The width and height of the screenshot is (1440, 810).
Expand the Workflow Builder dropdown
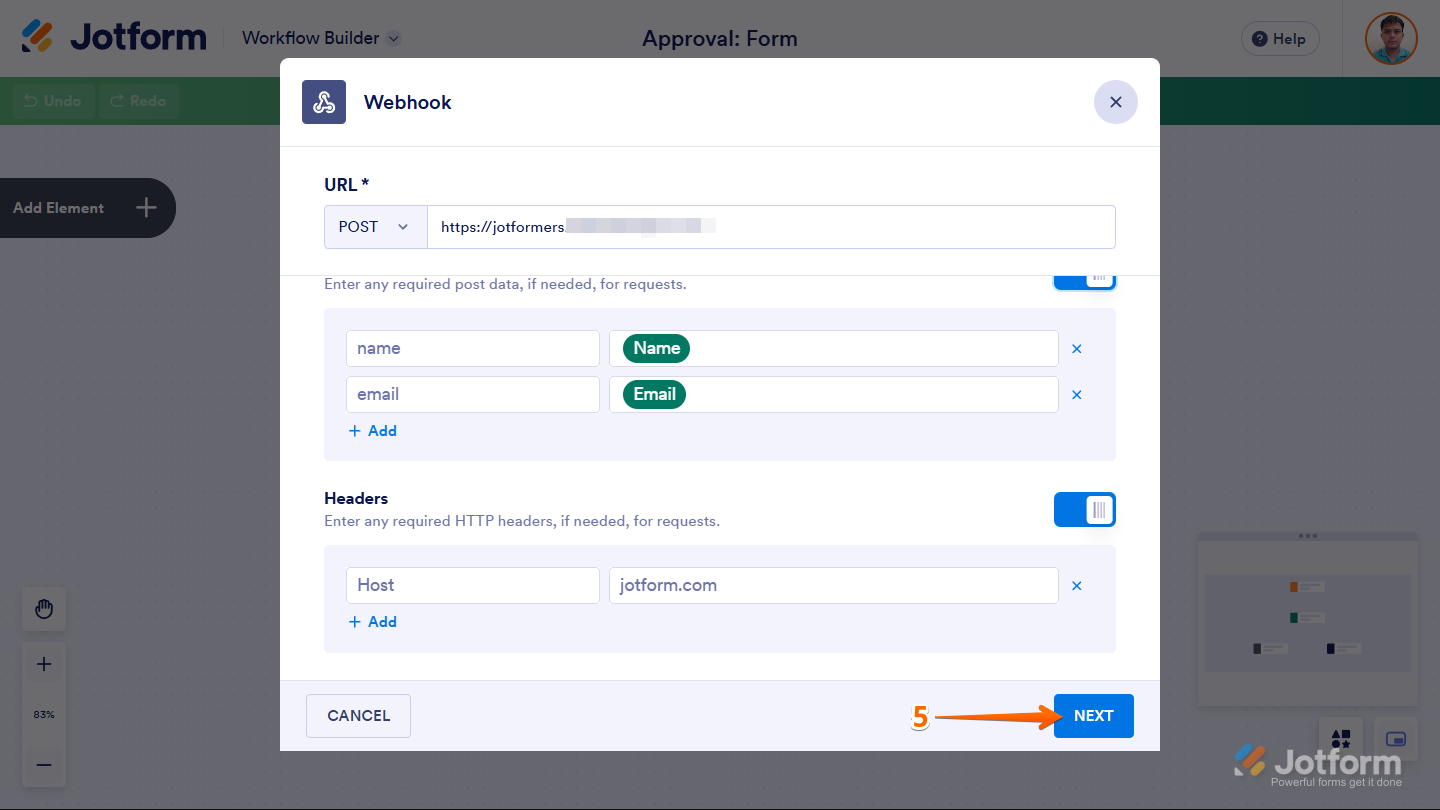point(393,38)
